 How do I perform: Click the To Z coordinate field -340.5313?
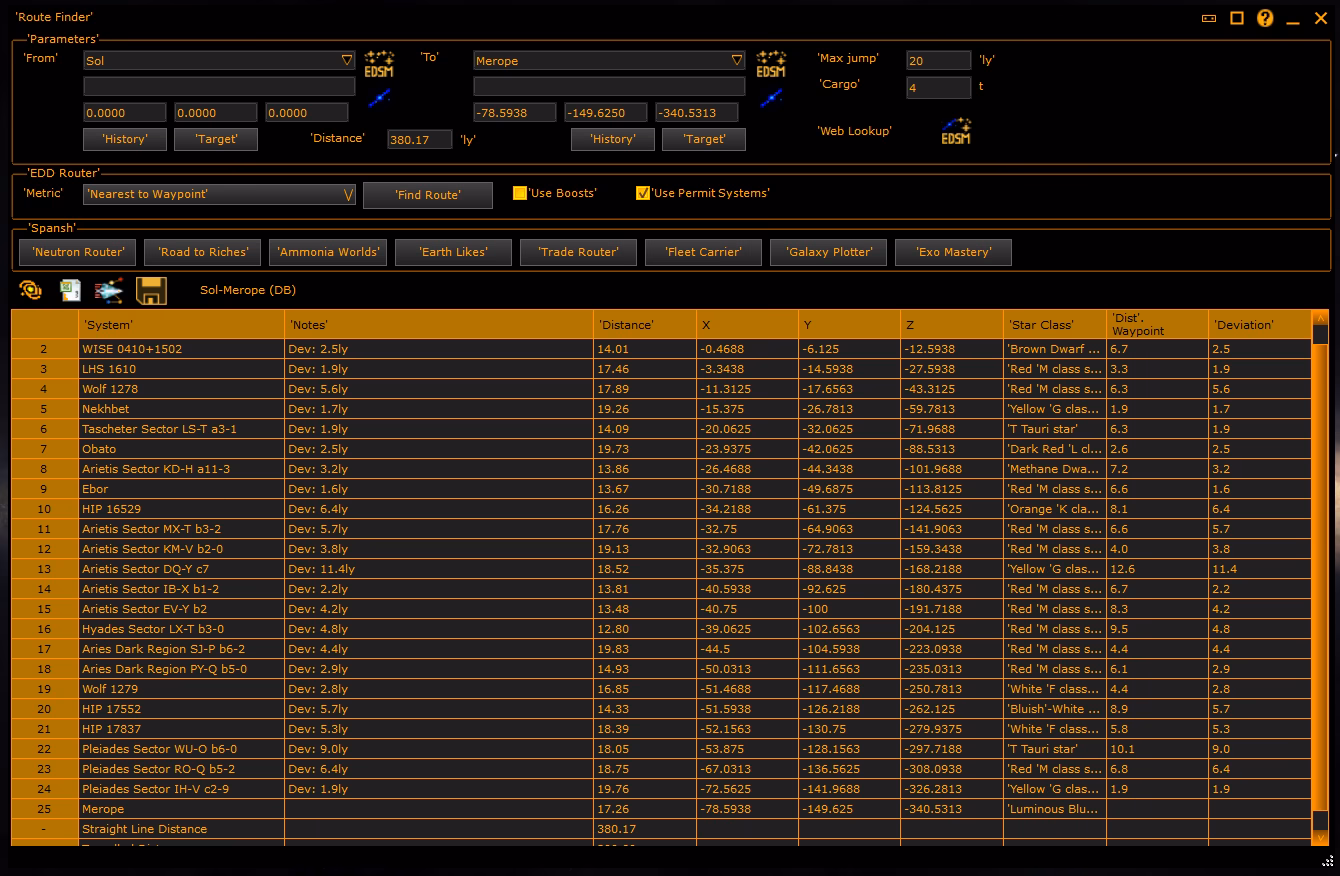pos(697,113)
